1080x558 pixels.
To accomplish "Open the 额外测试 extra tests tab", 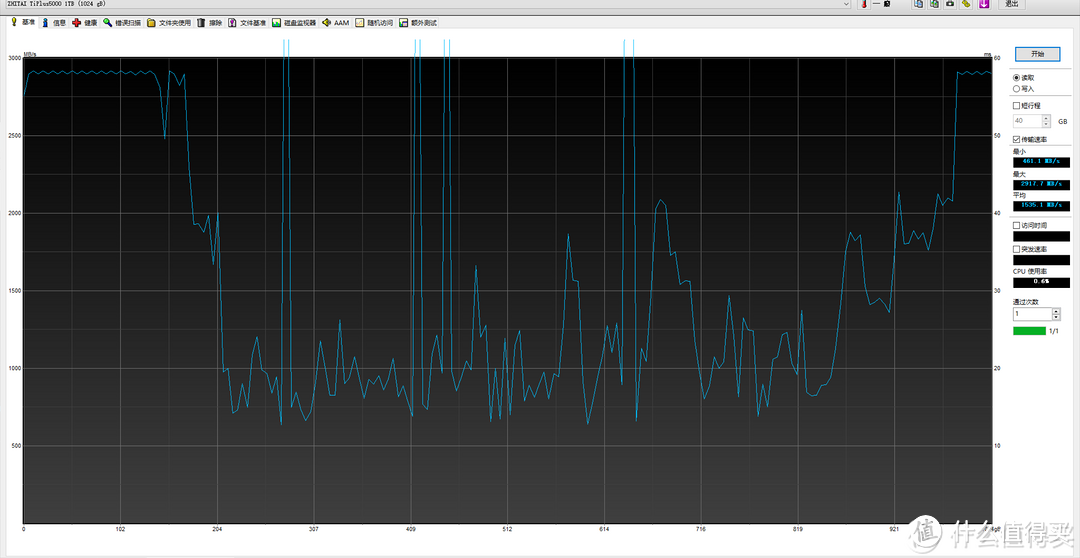I will pos(417,23).
